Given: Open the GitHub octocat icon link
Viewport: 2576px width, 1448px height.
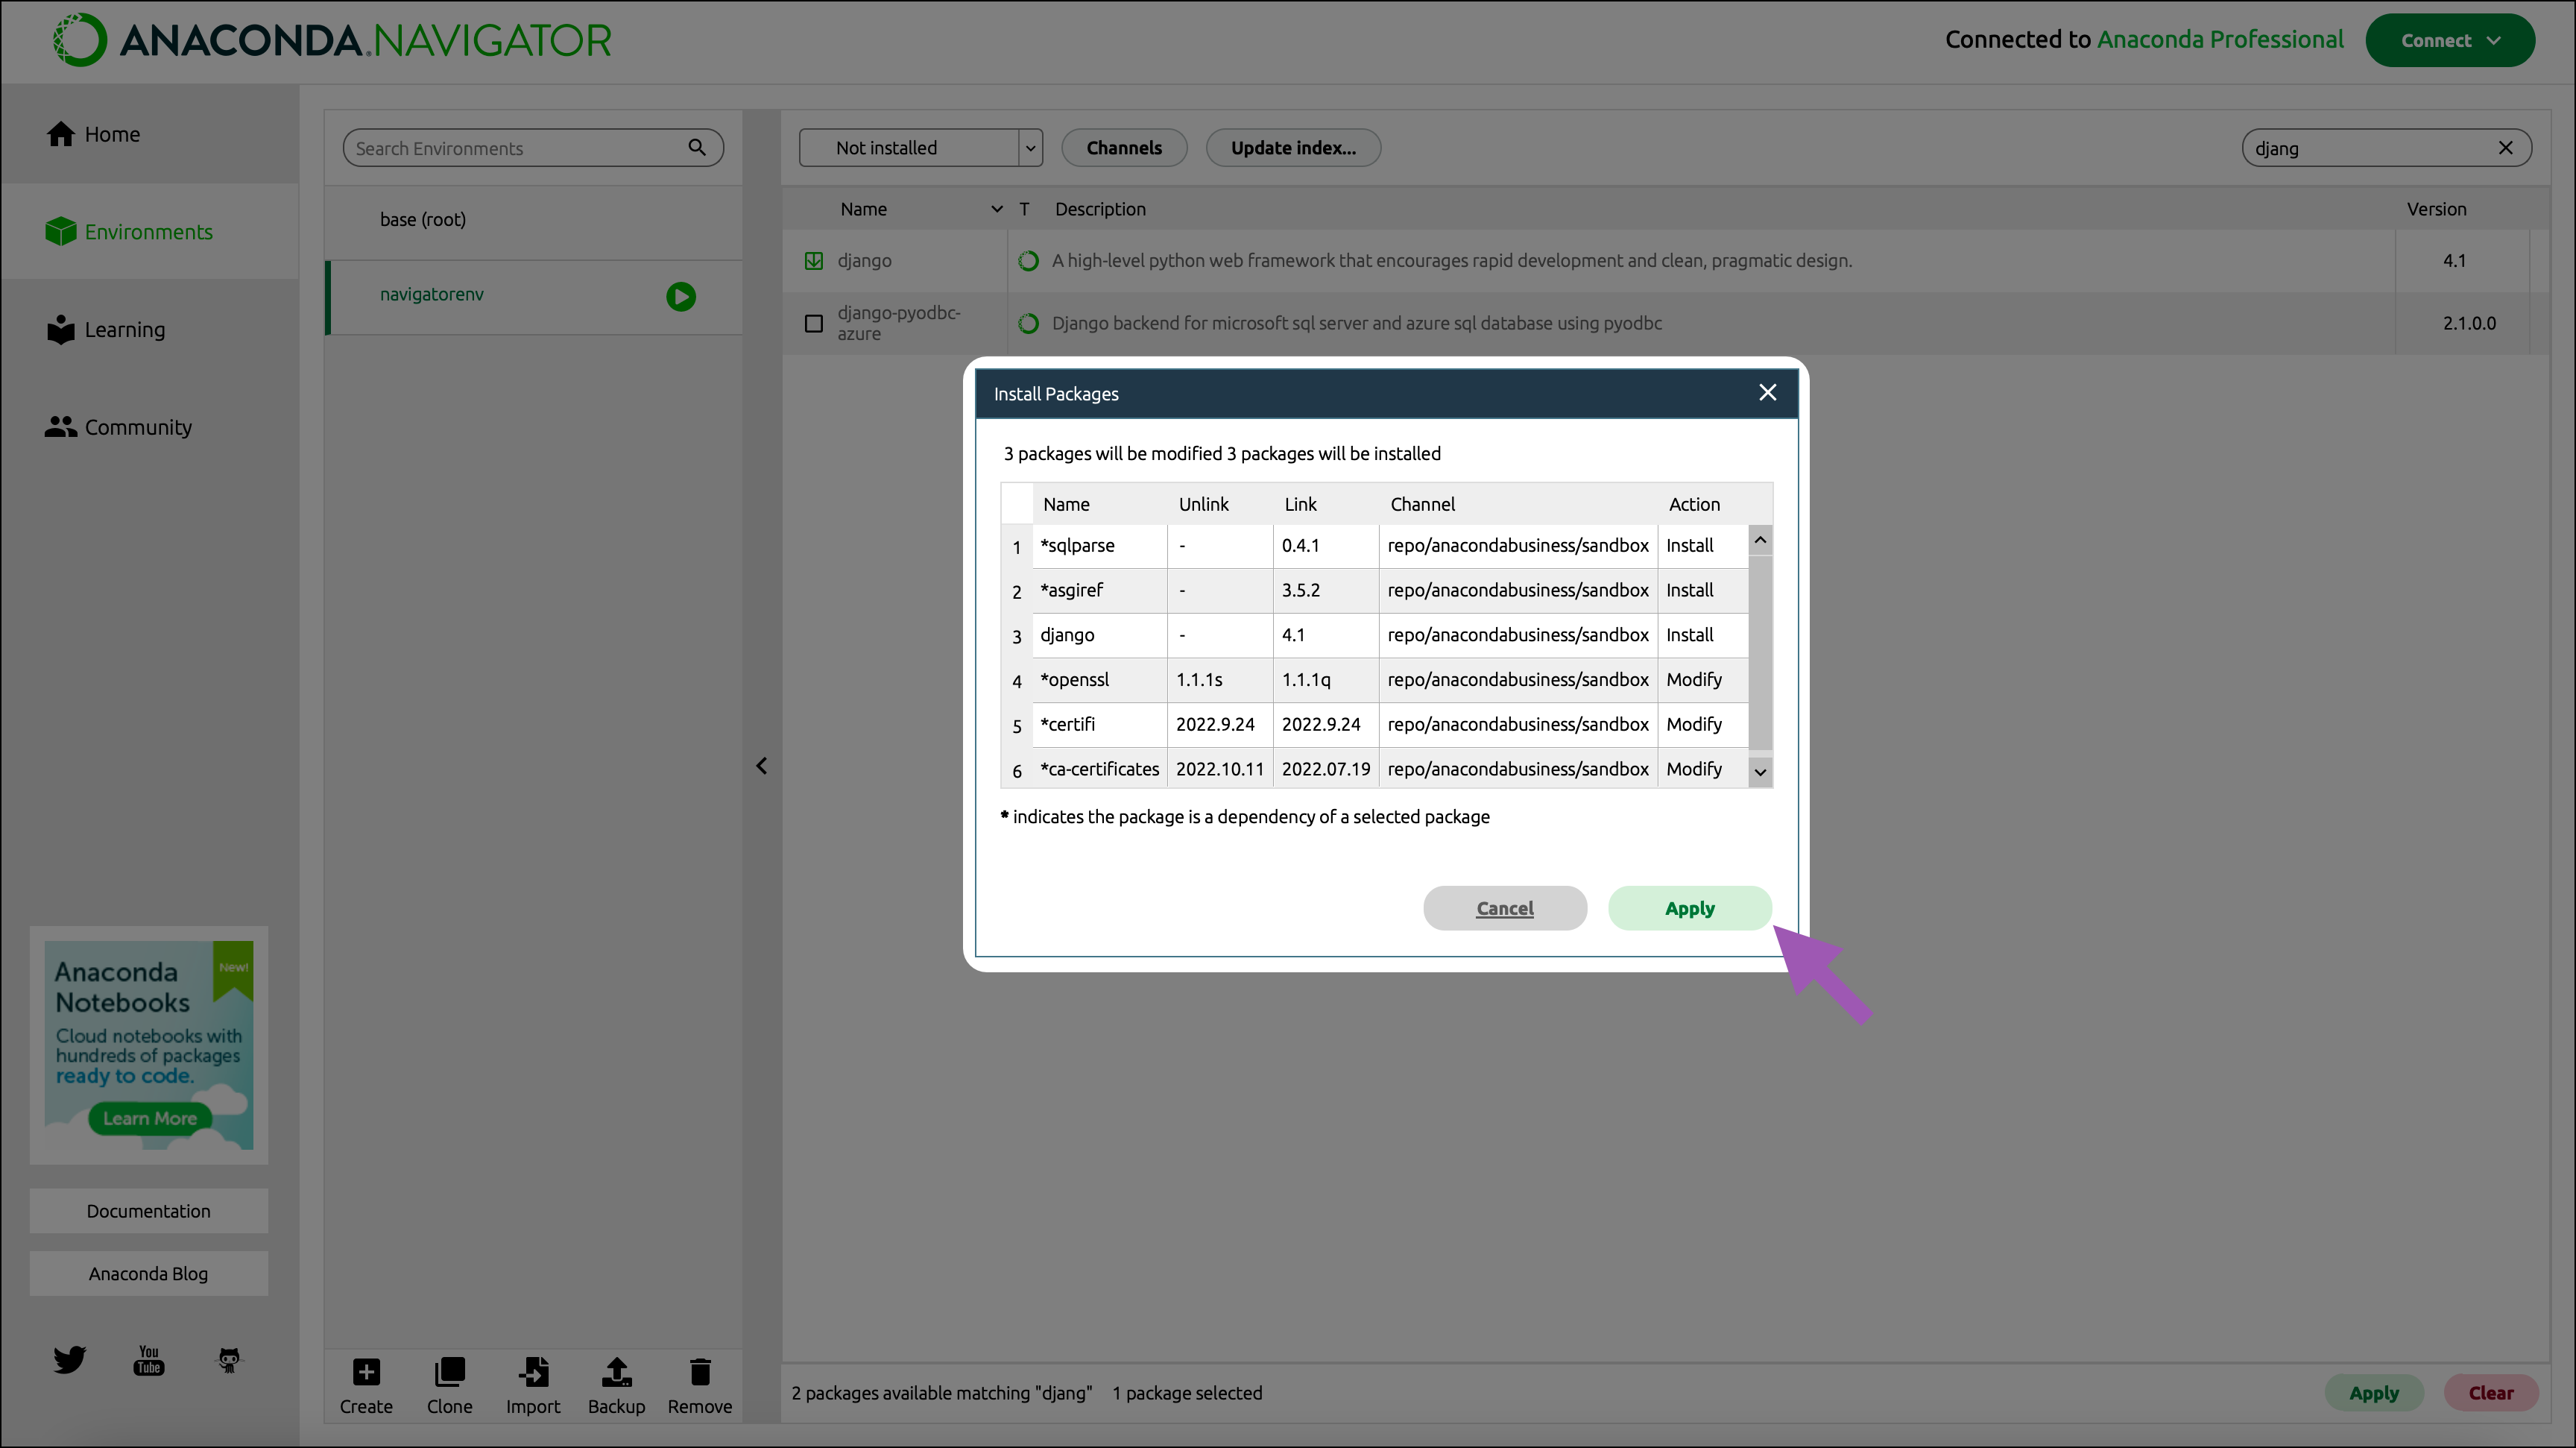Looking at the screenshot, I should (229, 1360).
